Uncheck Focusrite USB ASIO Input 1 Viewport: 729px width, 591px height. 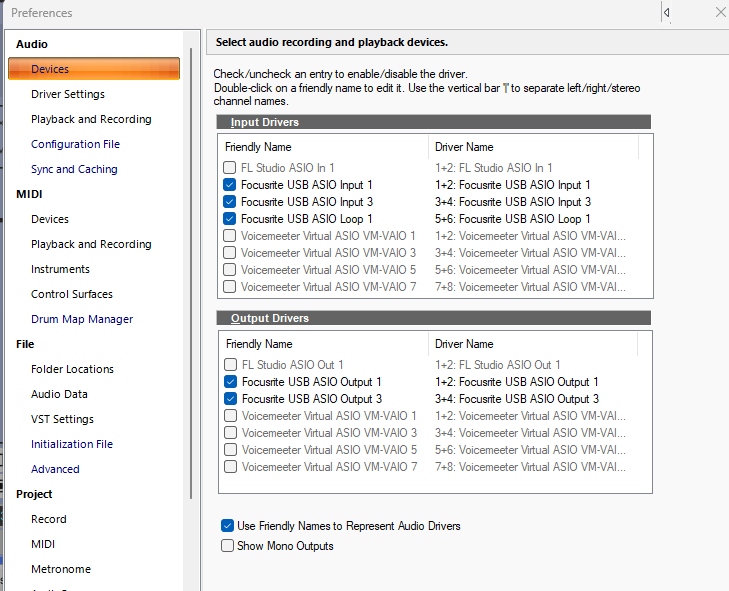click(x=230, y=185)
